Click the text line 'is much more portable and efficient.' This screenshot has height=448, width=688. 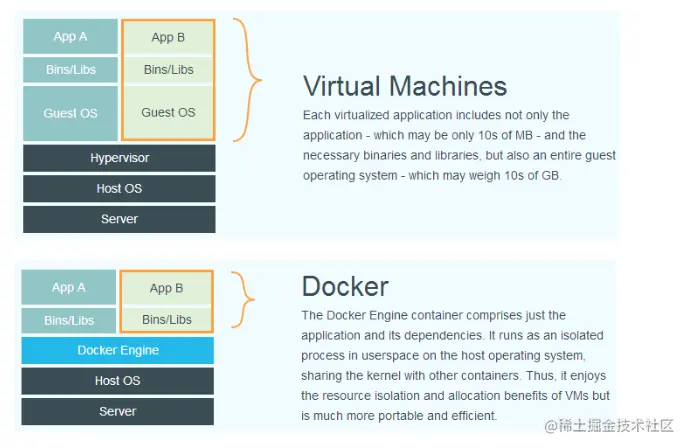coord(399,416)
